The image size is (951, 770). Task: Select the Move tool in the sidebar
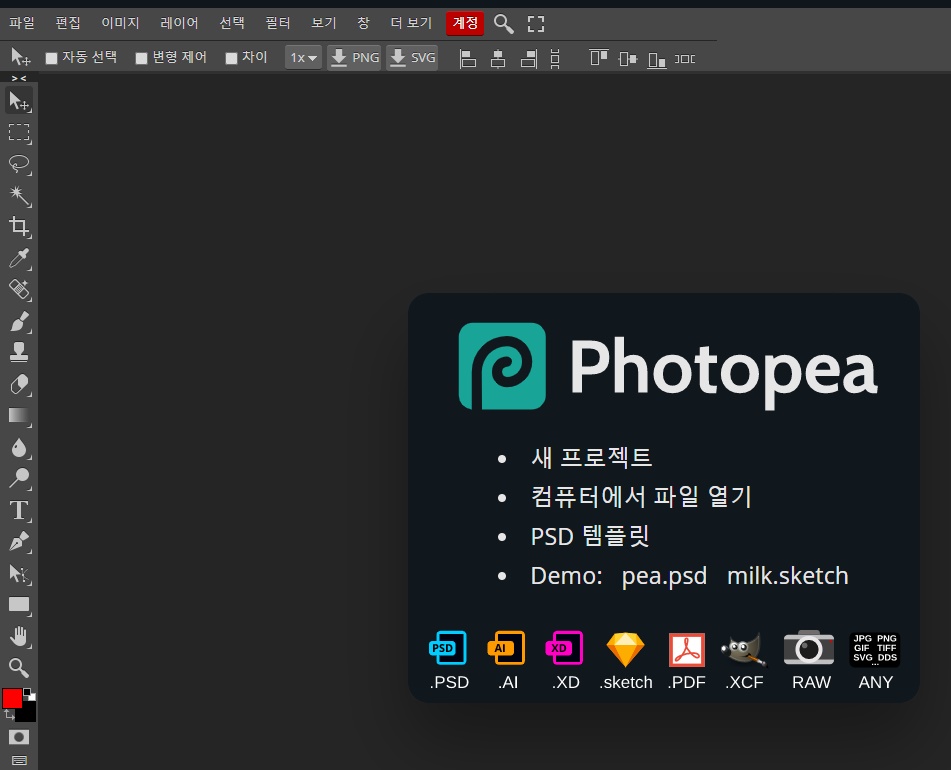tap(19, 101)
